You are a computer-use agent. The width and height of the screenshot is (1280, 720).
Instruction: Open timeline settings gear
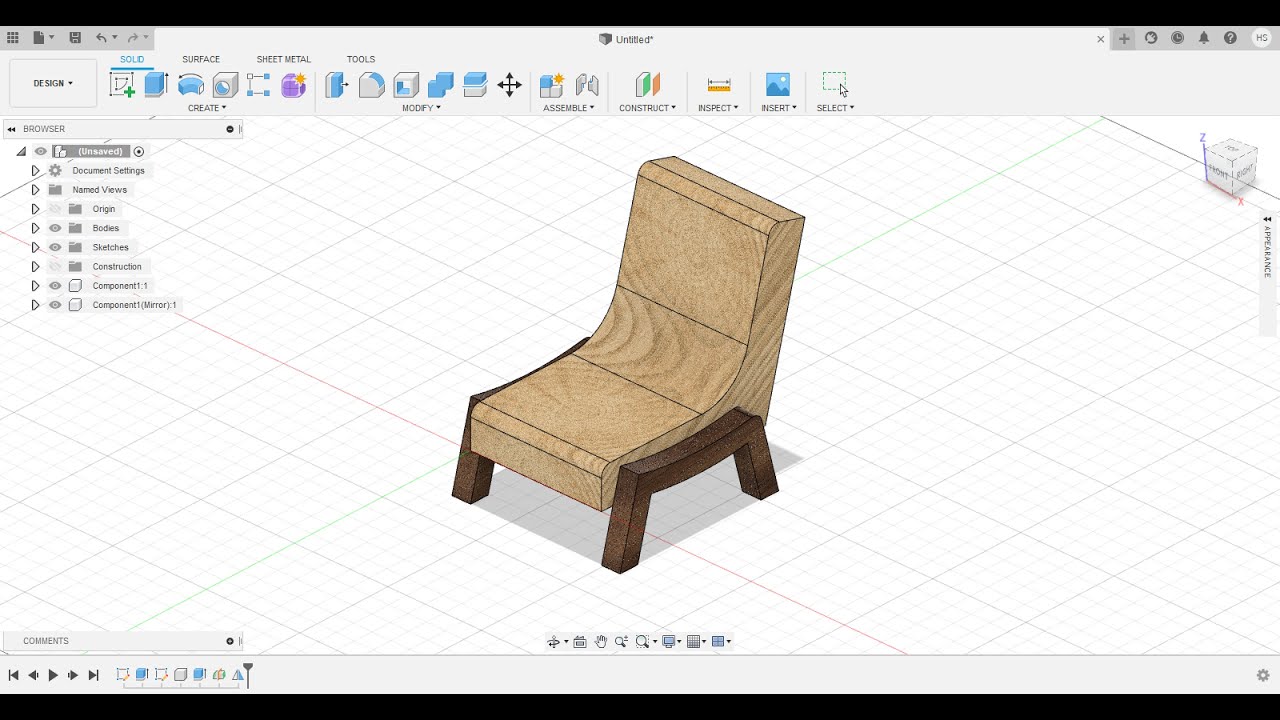1263,675
